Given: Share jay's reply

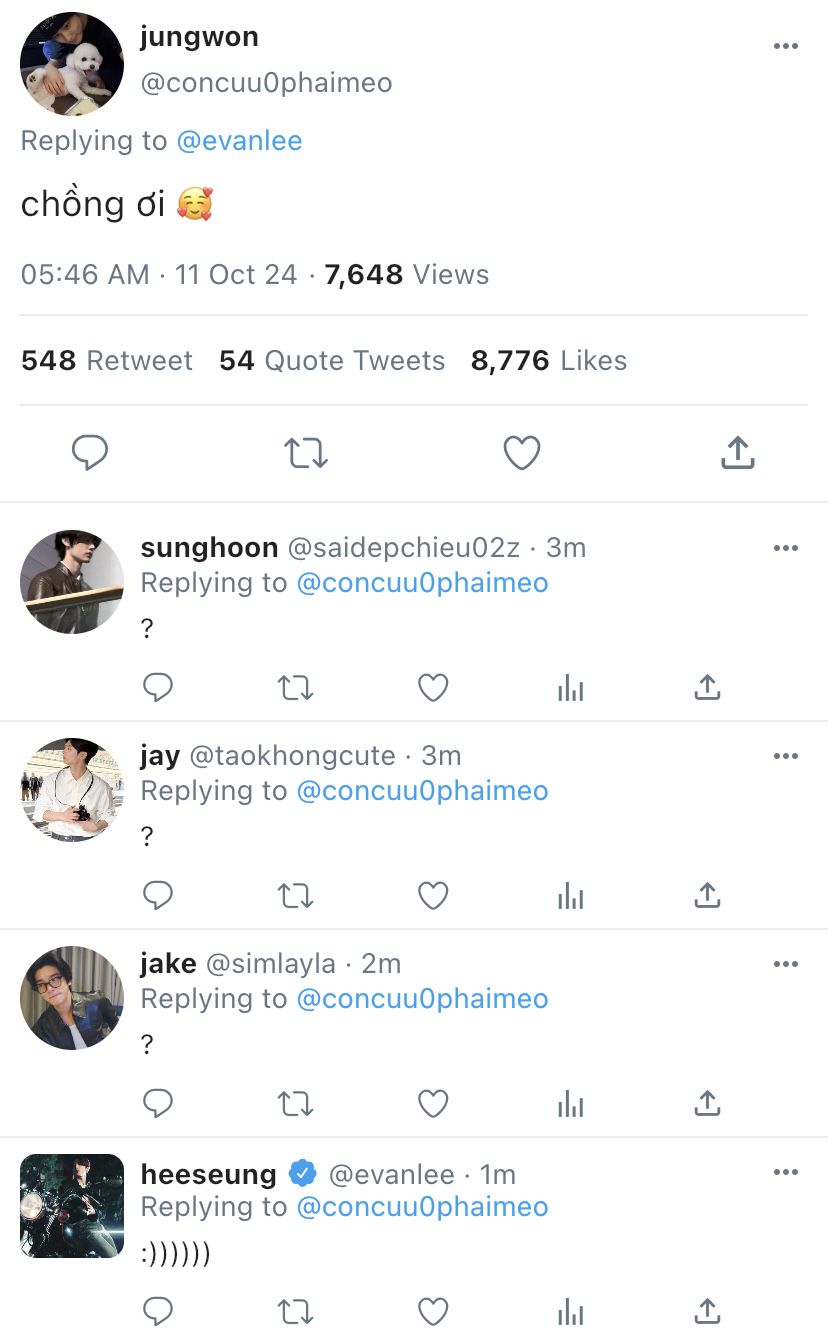Looking at the screenshot, I should [707, 896].
